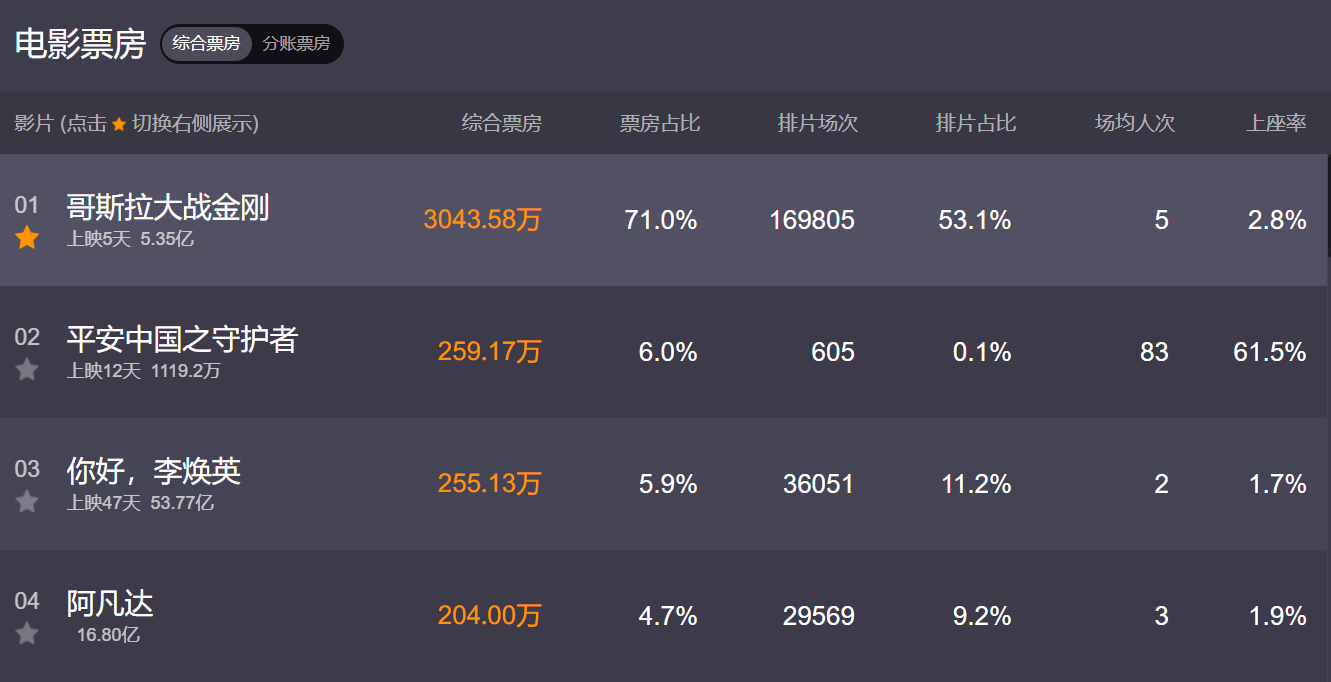The image size is (1331, 682).
Task: Toggle the star for 阿凡达
Action: [x=27, y=634]
